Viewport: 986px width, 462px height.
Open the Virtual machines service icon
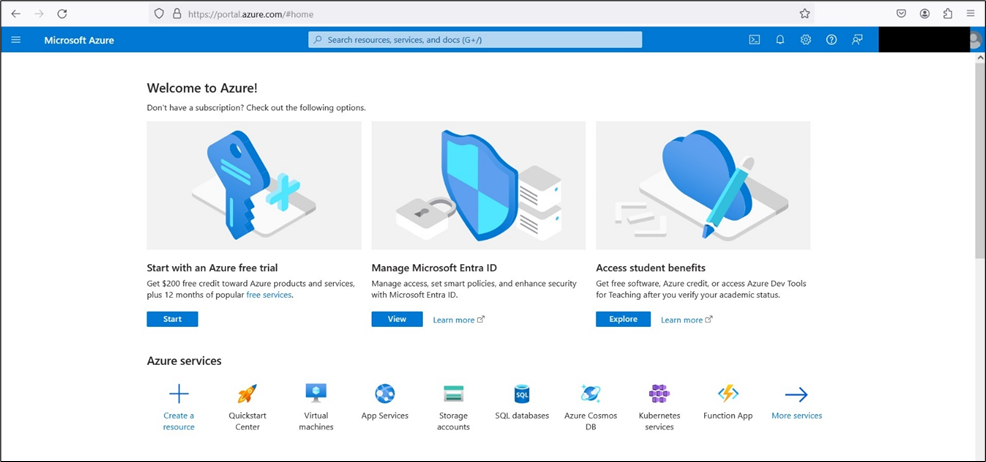316,393
